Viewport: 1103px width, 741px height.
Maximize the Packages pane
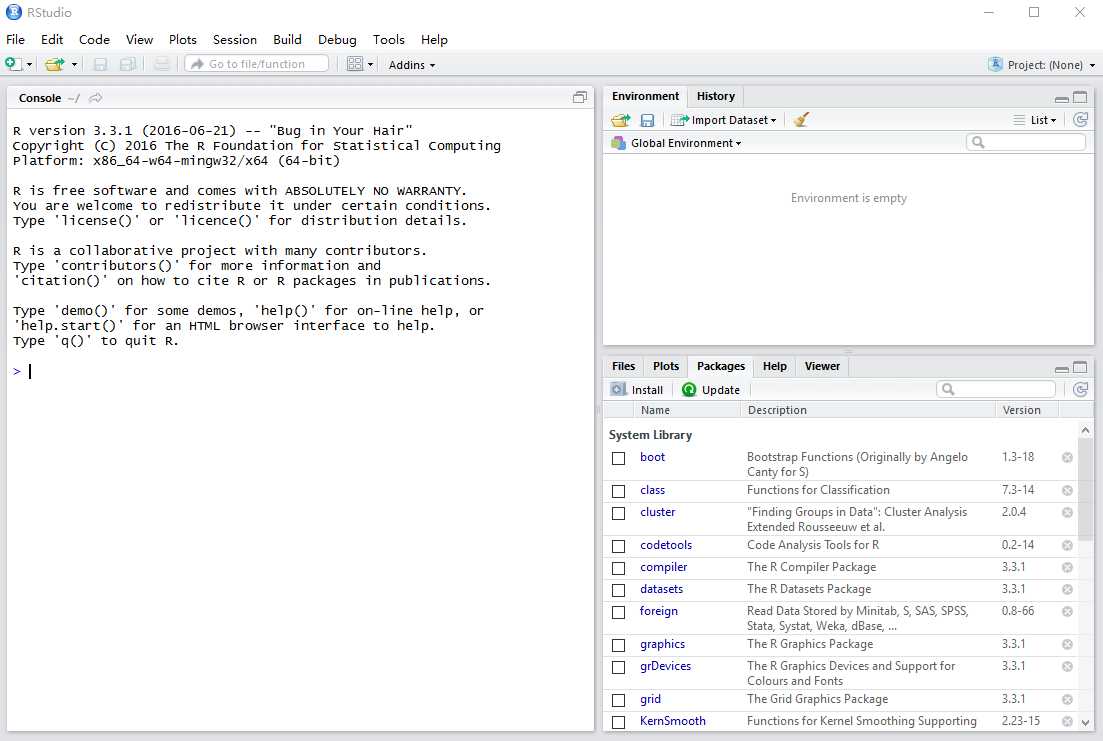(x=1080, y=367)
